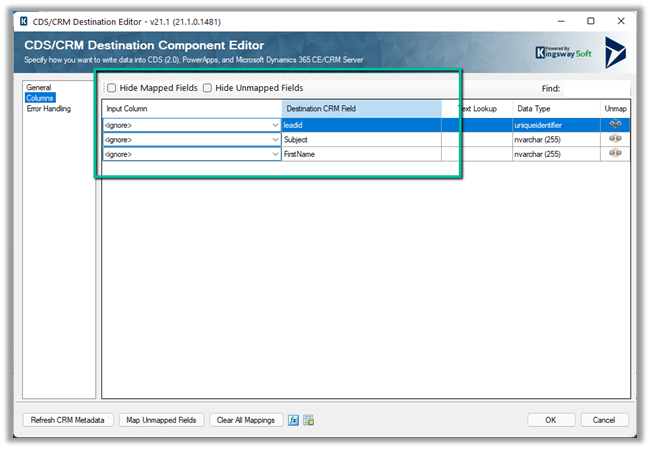The width and height of the screenshot is (650, 449).
Task: Click the unmap icon for the Subject row
Action: pos(615,140)
